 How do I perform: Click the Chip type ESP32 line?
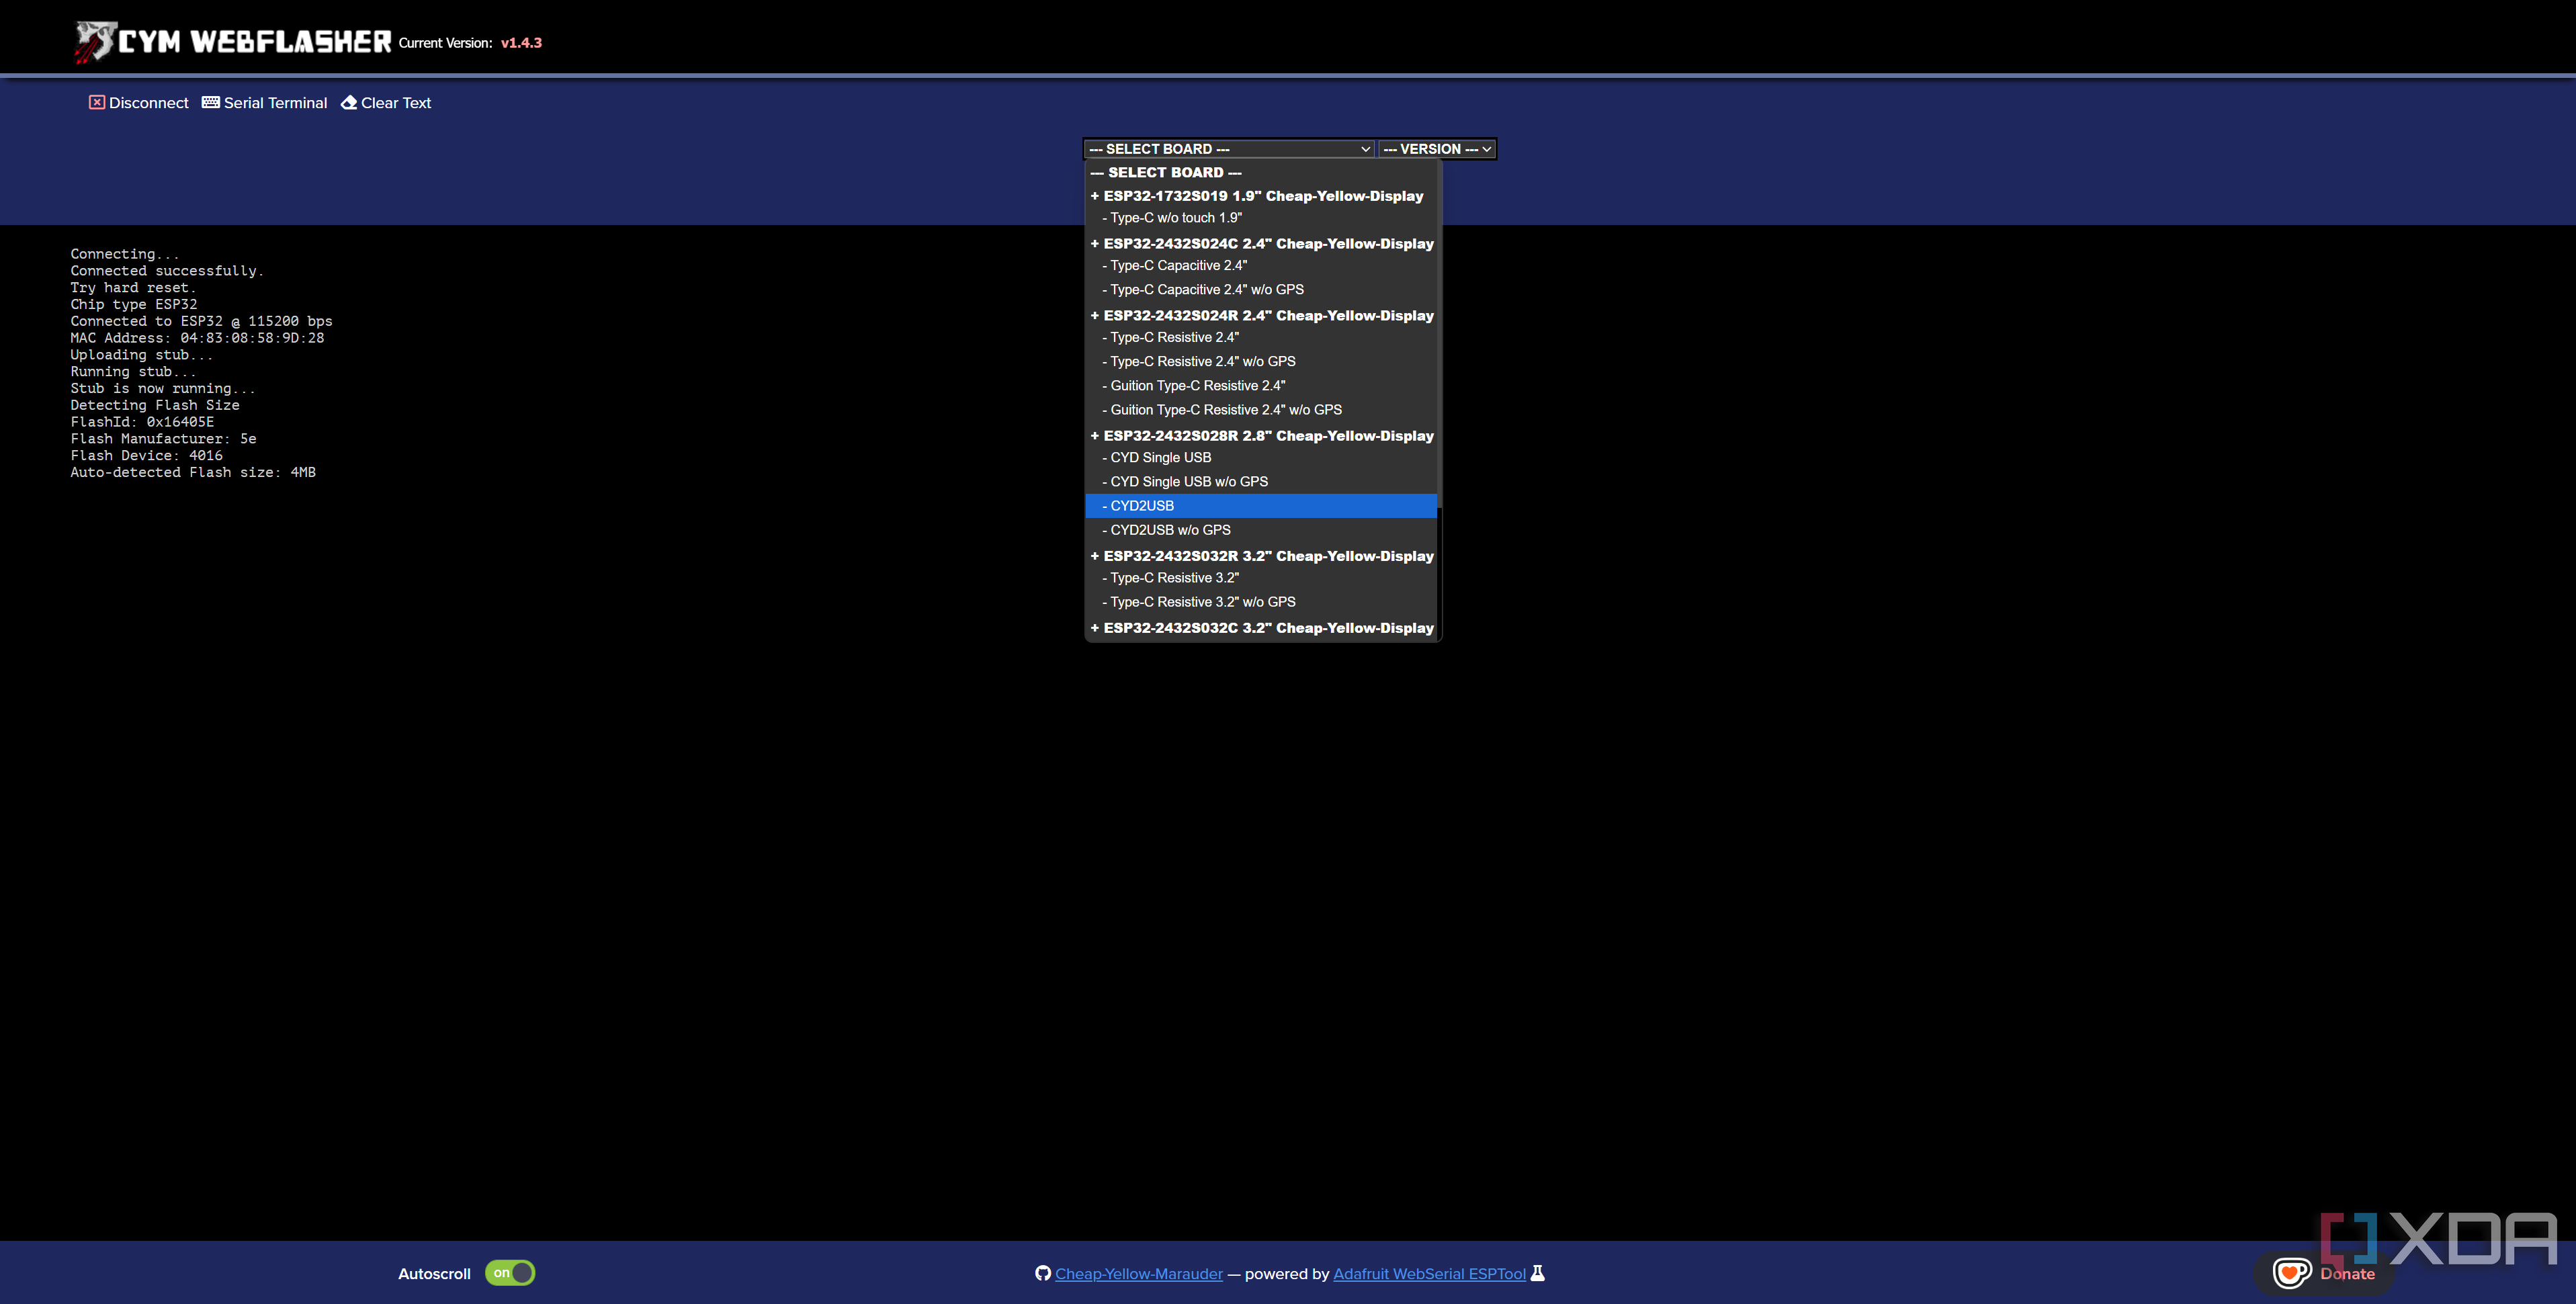click(134, 305)
